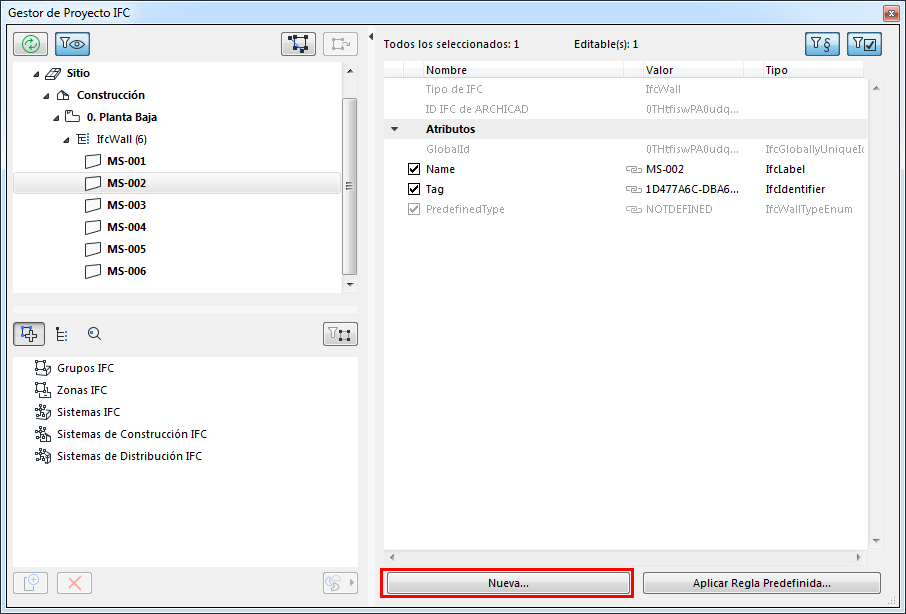Select the Sitio site icon
Screen dimensions: 906x614
click(x=53, y=73)
